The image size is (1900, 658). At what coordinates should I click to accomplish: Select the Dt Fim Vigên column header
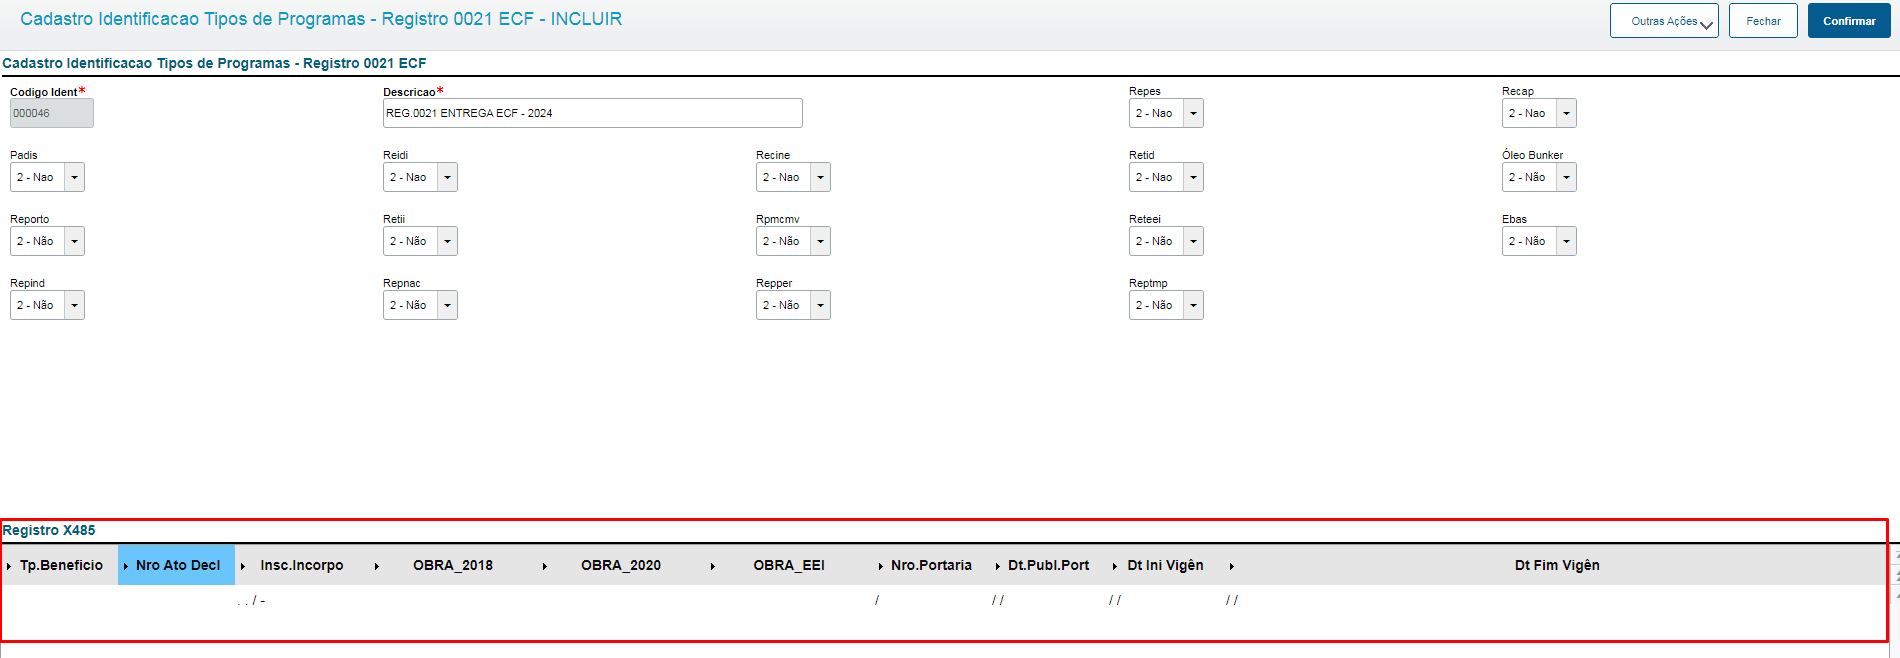pyautogui.click(x=1557, y=565)
